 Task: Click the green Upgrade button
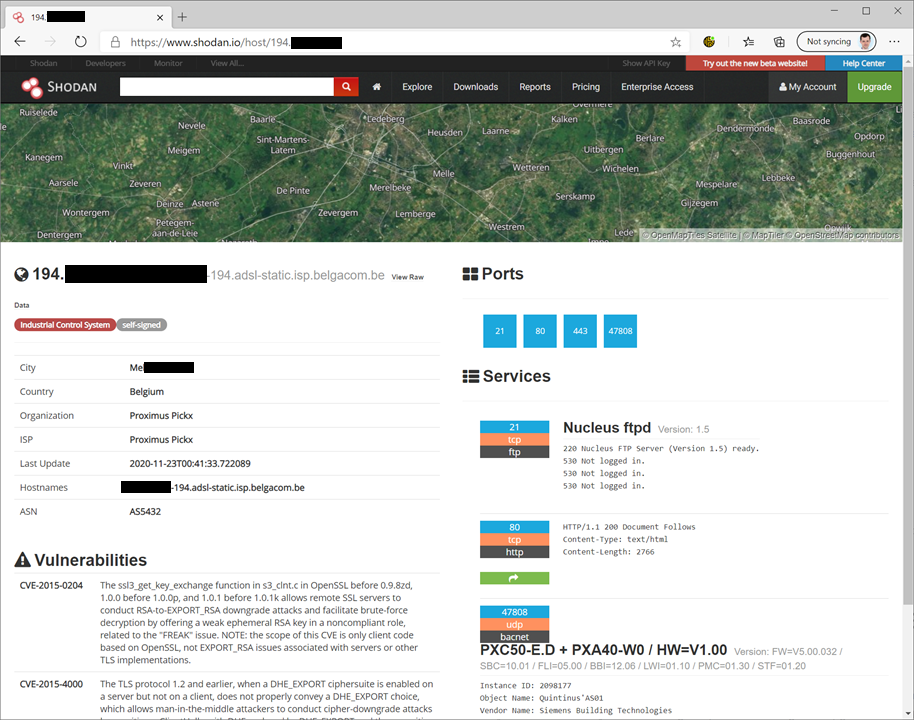(x=874, y=87)
